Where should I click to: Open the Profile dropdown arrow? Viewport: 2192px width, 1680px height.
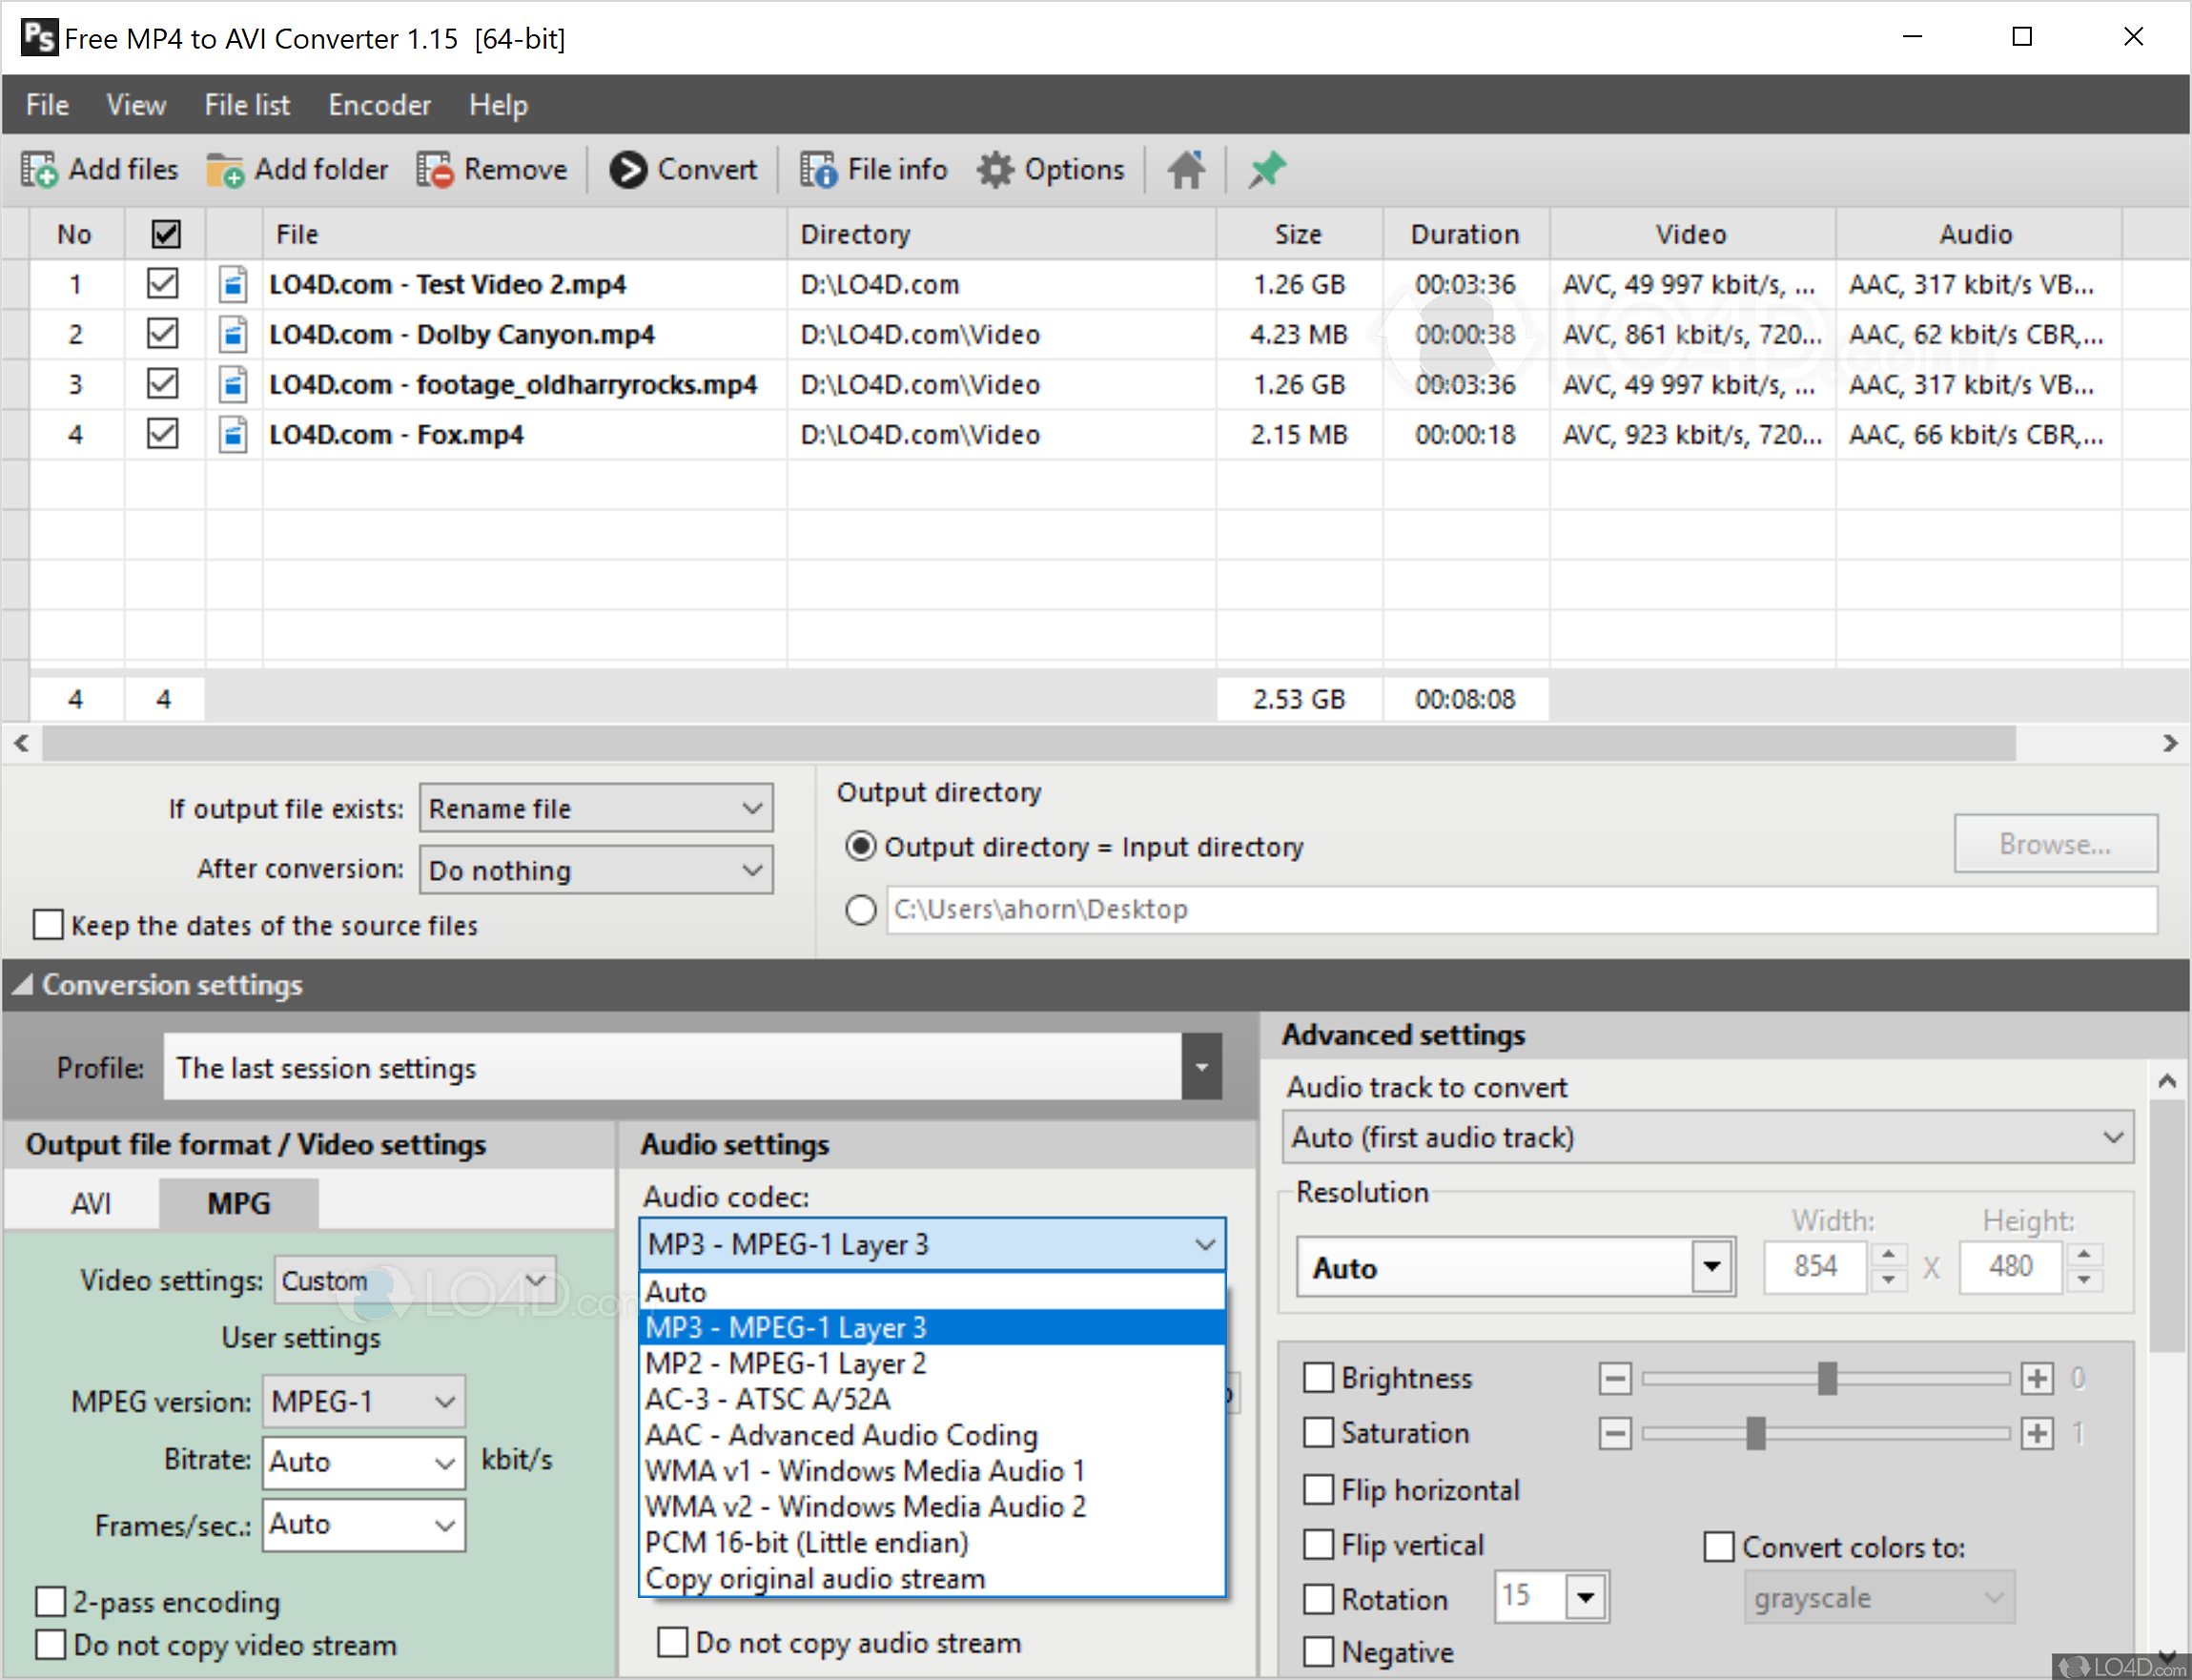coord(1201,1067)
